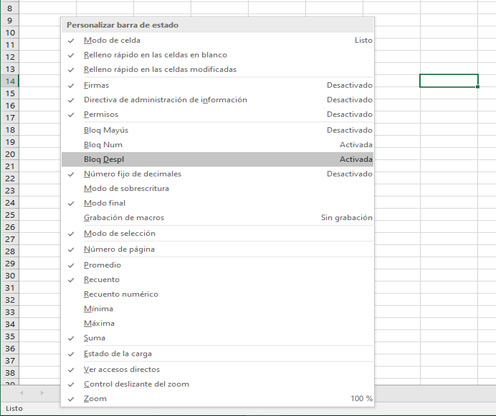This screenshot has height=416, width=496.
Task: Select row header 14
Action: (10, 81)
